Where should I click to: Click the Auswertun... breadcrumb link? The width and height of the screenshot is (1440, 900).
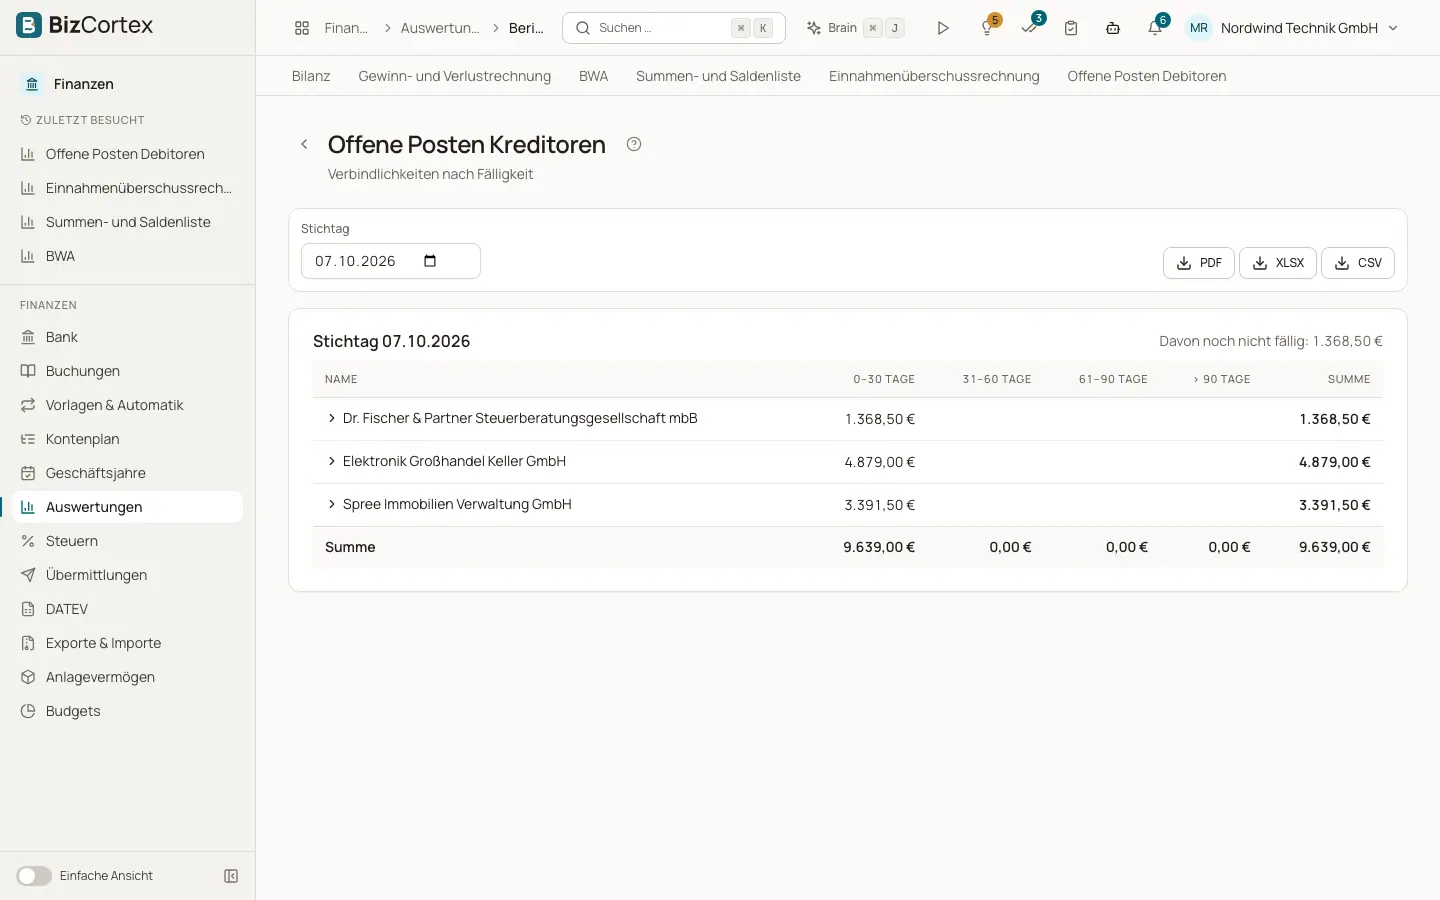(440, 28)
